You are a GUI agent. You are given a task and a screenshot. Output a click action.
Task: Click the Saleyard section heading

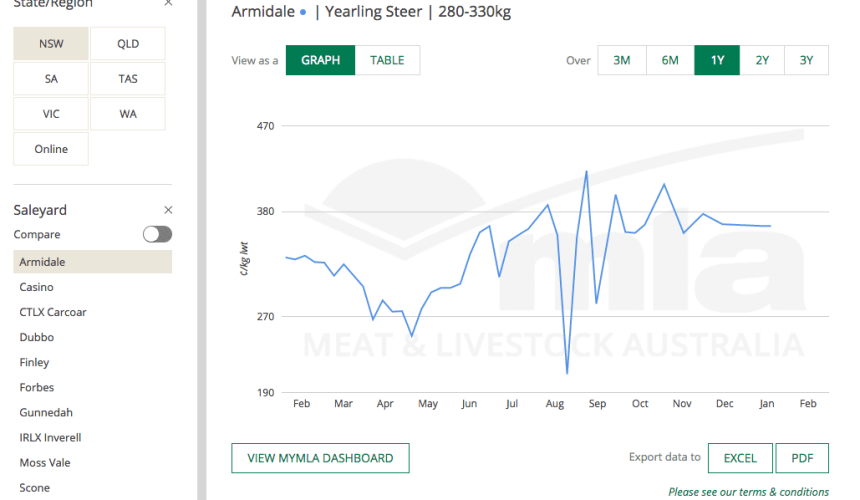[40, 210]
